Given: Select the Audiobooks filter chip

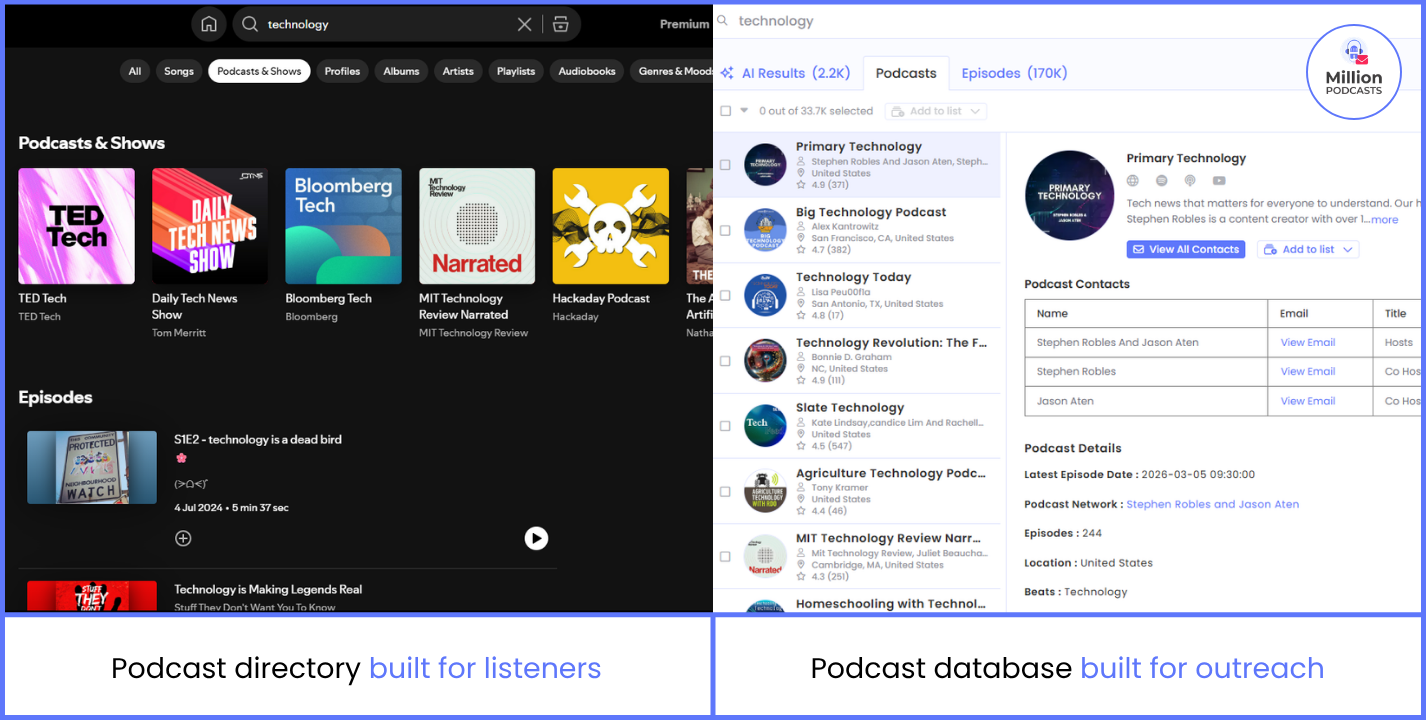Looking at the screenshot, I should point(586,71).
